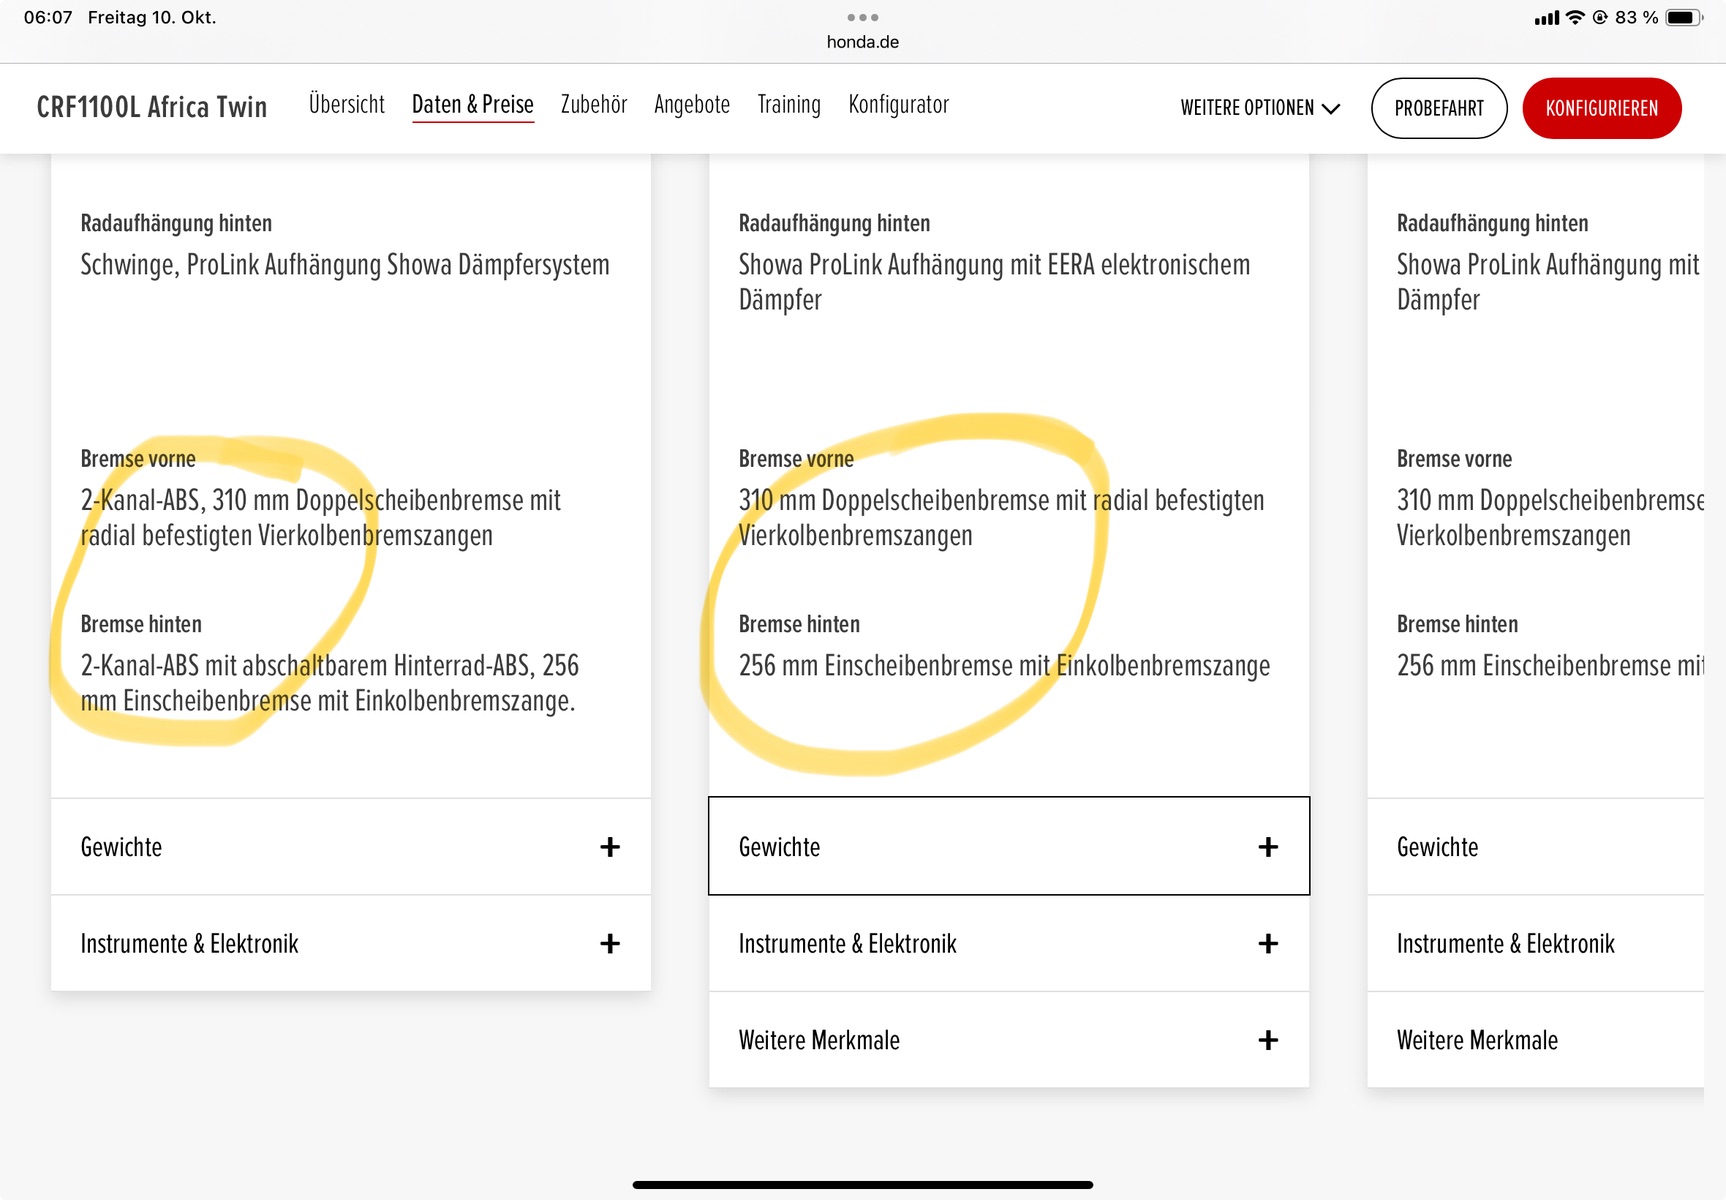
Task: Click plus icon for middle Instrumente & Elektronik
Action: [1268, 943]
